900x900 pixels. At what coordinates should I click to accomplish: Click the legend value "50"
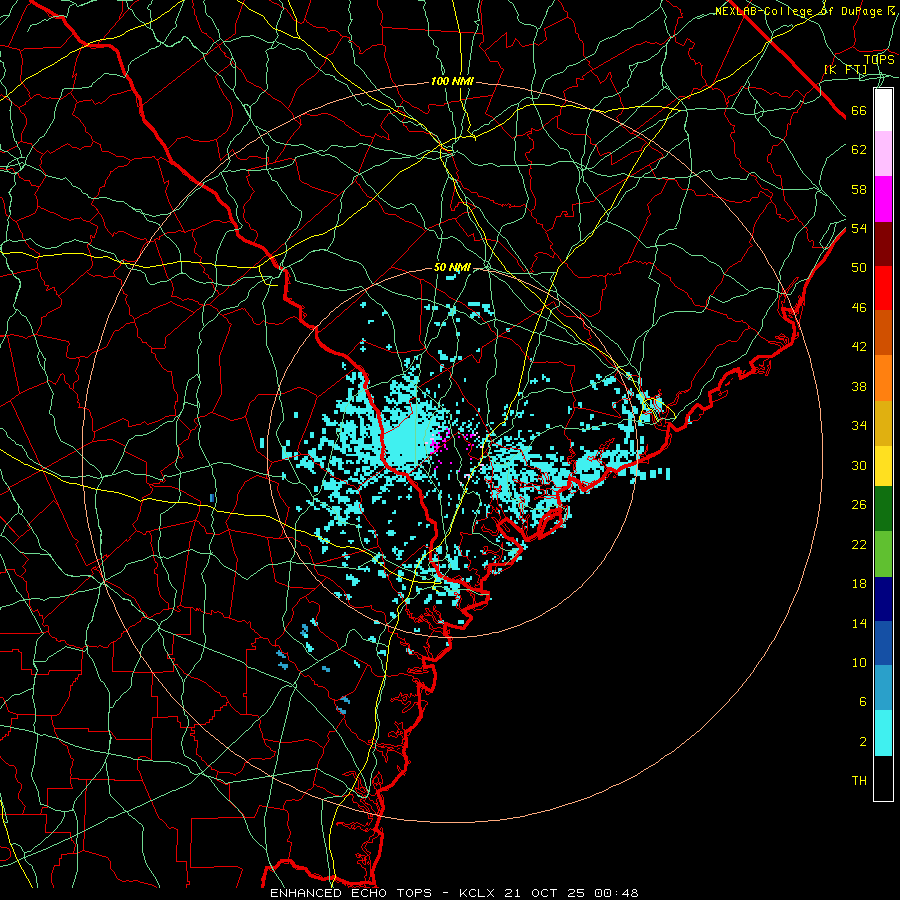(859, 268)
